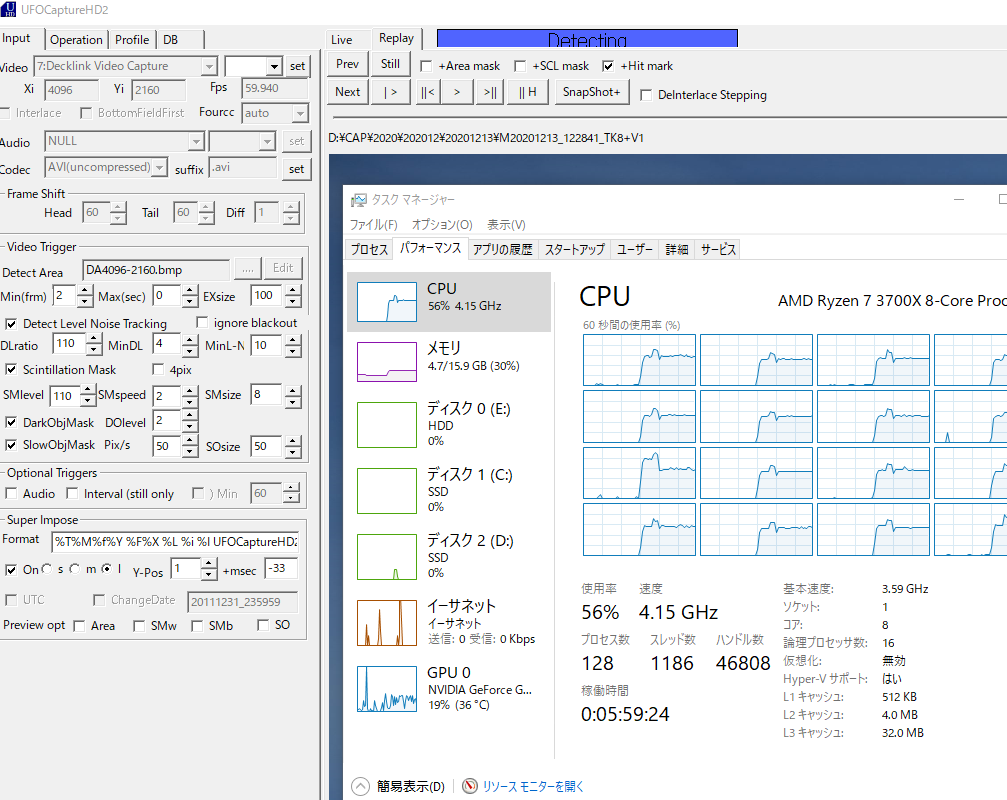Image resolution: width=1007 pixels, height=800 pixels.
Task: Expand the Codec AVI(uncompressed) dropdown
Action: pos(159,168)
